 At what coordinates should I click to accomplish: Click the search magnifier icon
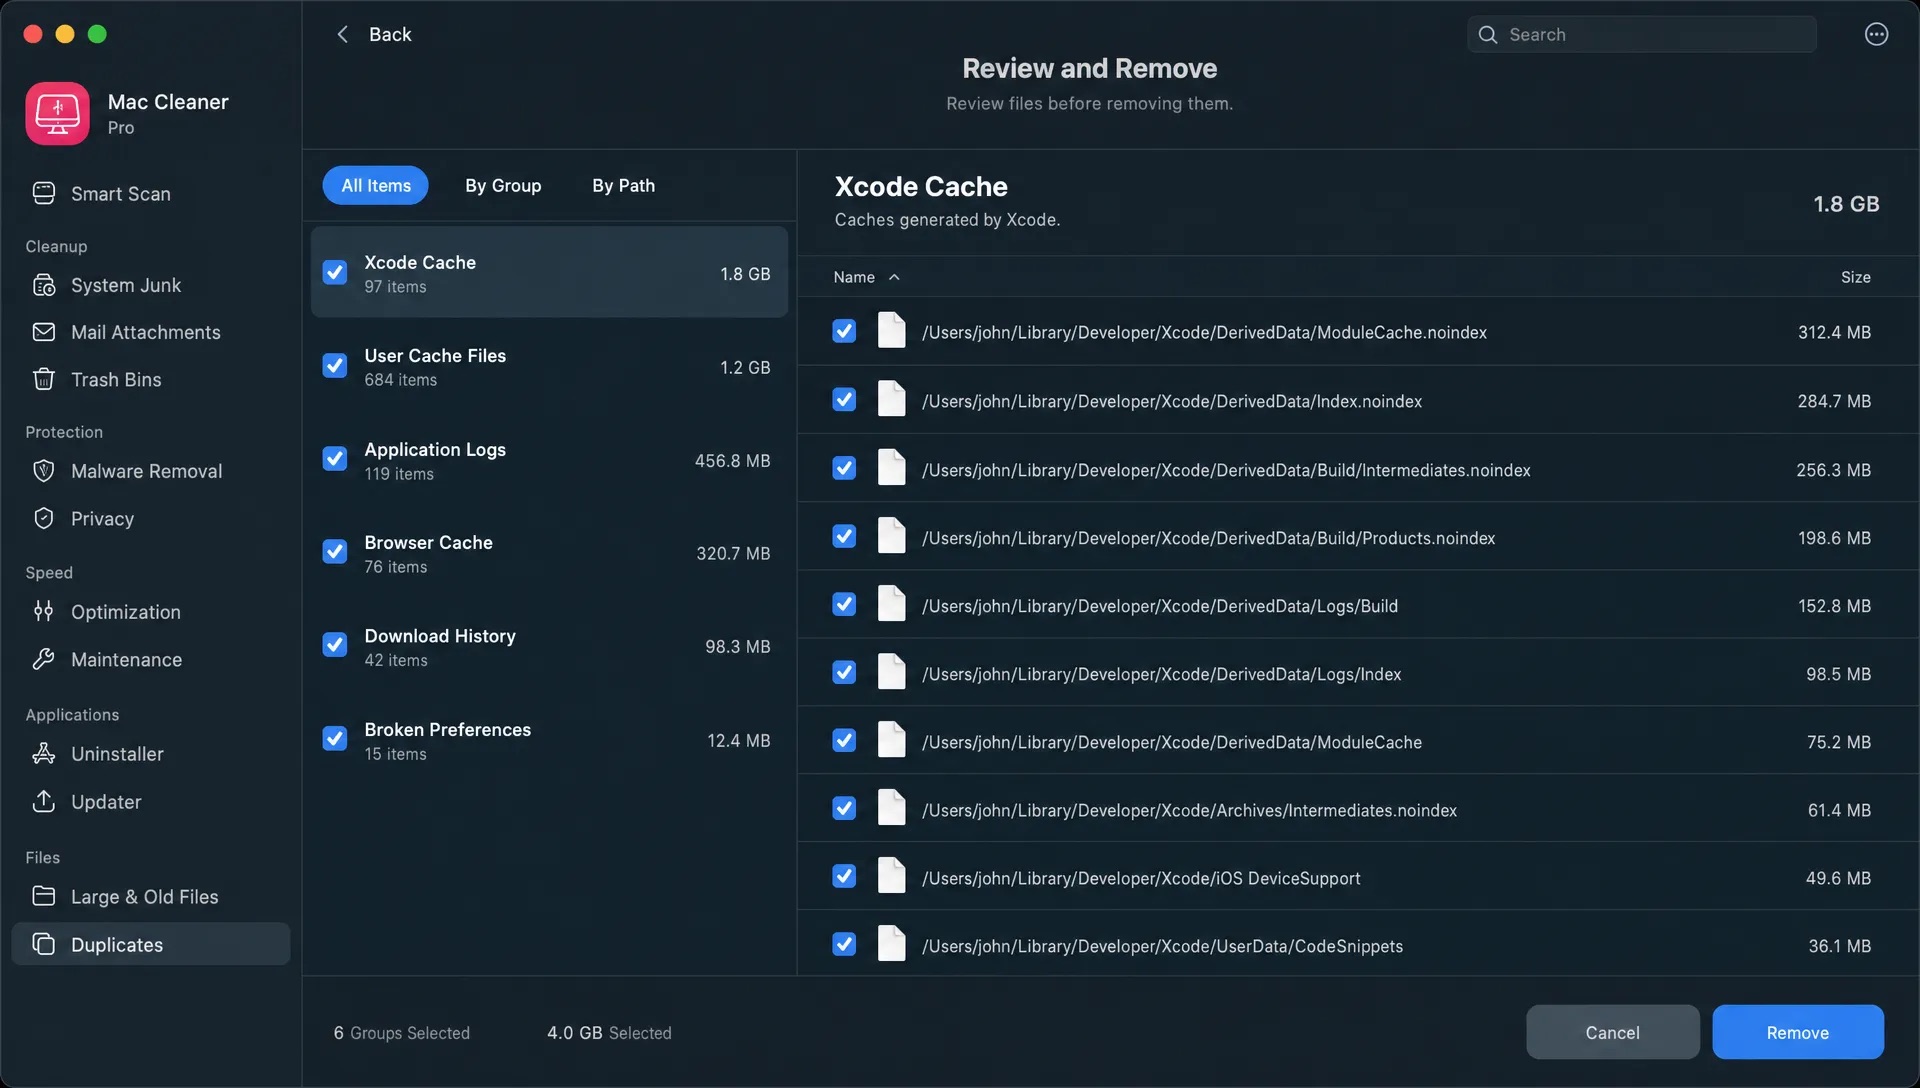click(x=1488, y=35)
